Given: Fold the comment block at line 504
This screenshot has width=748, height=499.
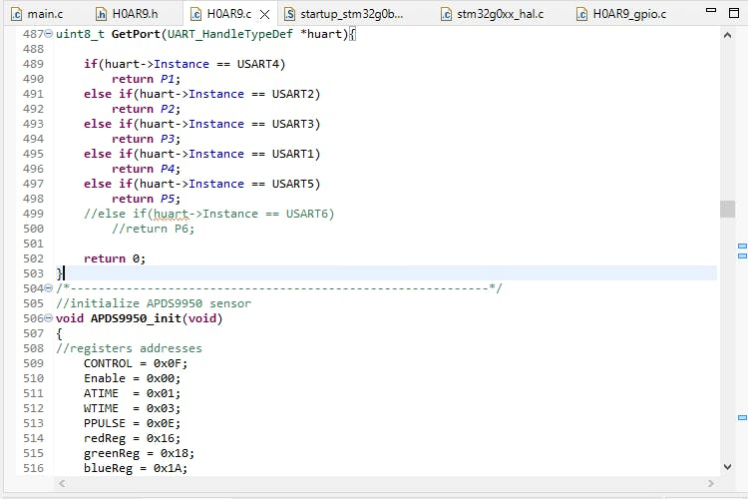Looking at the screenshot, I should [x=51, y=289].
